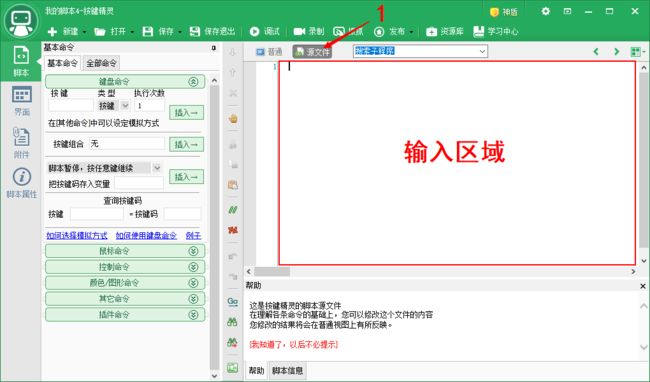Switch to 源文件 view tab
Image resolution: width=650 pixels, height=382 pixels.
(313, 52)
